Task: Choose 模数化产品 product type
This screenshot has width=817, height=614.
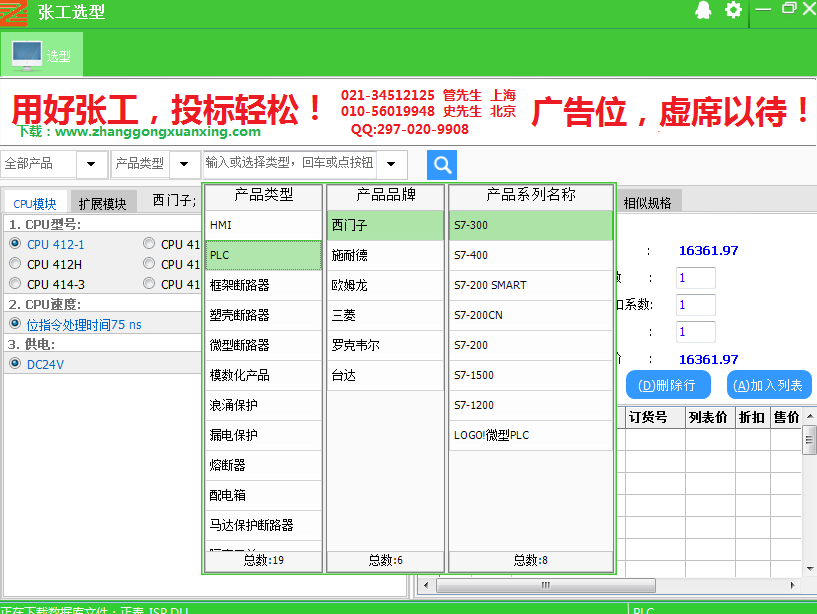Action: pos(264,375)
